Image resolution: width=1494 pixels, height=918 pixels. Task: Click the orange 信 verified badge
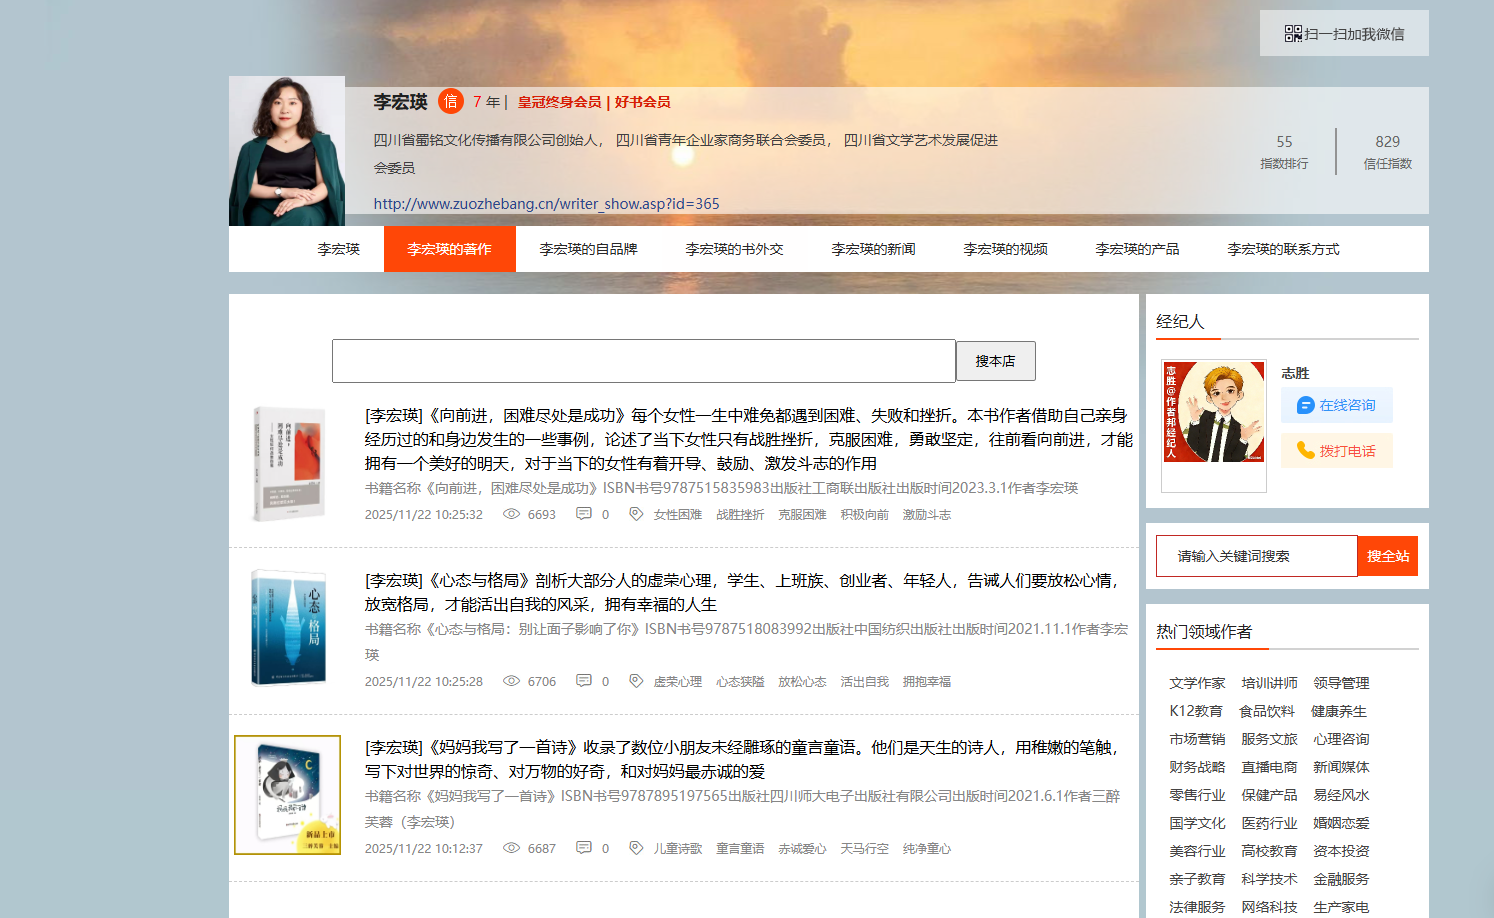pyautogui.click(x=450, y=101)
